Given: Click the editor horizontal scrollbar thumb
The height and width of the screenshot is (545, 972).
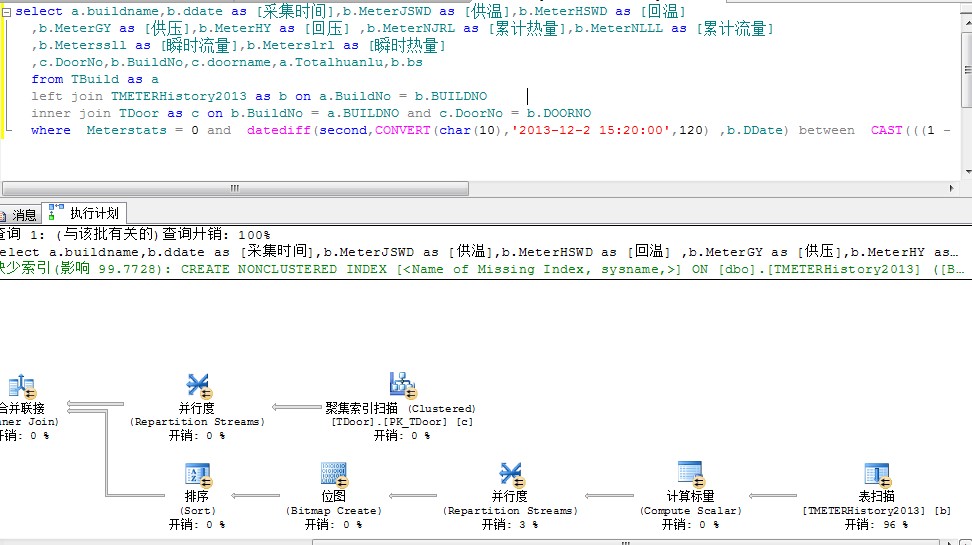Looking at the screenshot, I should (236, 188).
